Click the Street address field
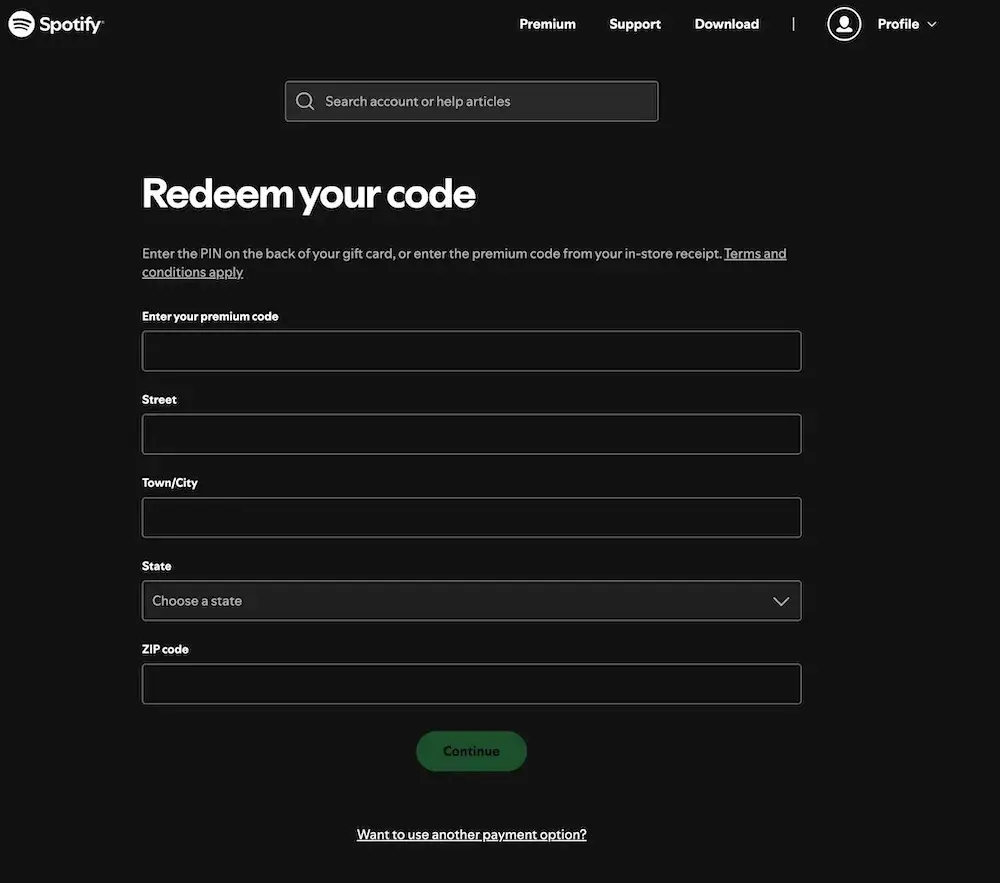Screen dimensions: 1000x883 (472, 434)
